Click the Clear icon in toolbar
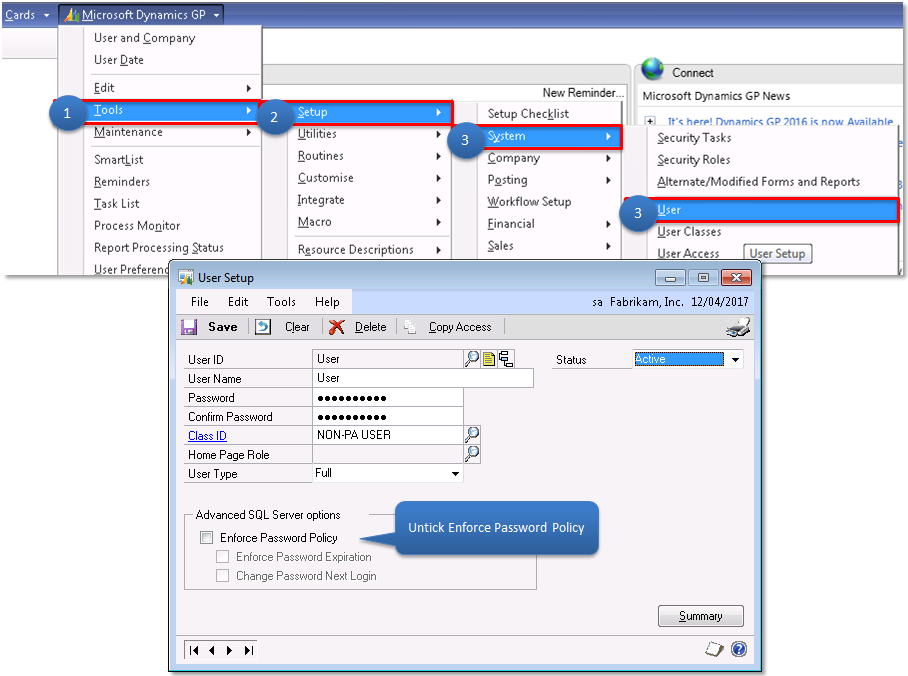The width and height of the screenshot is (908, 676). pyautogui.click(x=263, y=327)
